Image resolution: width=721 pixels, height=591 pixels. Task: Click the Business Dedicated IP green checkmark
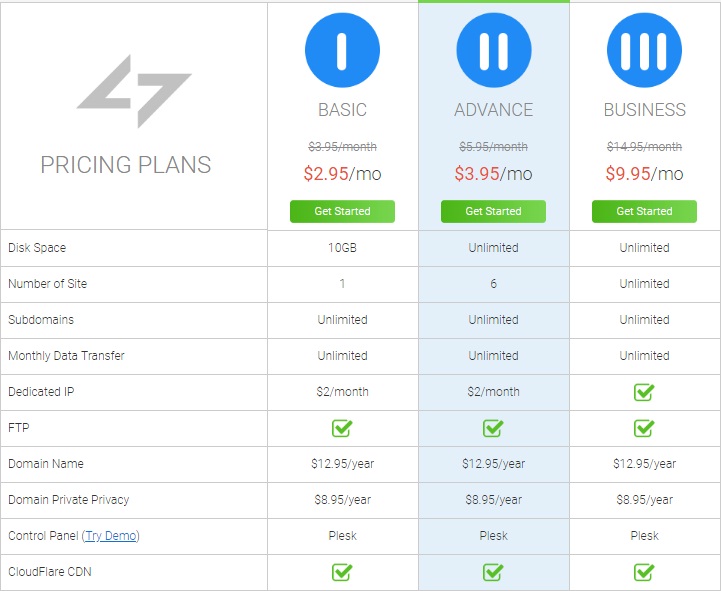[644, 392]
